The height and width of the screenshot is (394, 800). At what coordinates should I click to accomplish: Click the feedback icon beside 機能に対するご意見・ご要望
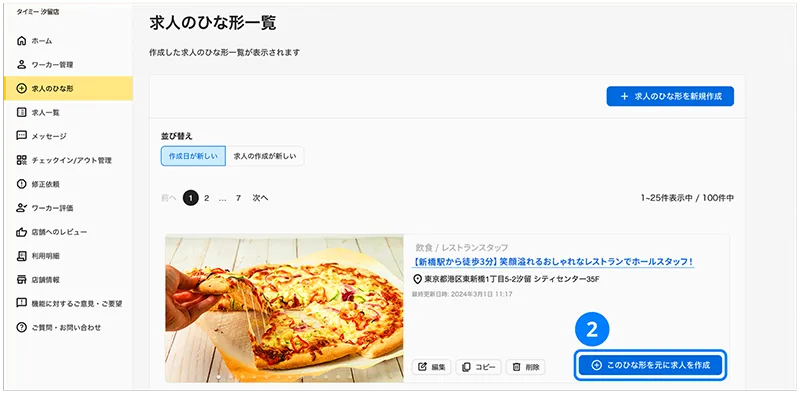[21, 303]
